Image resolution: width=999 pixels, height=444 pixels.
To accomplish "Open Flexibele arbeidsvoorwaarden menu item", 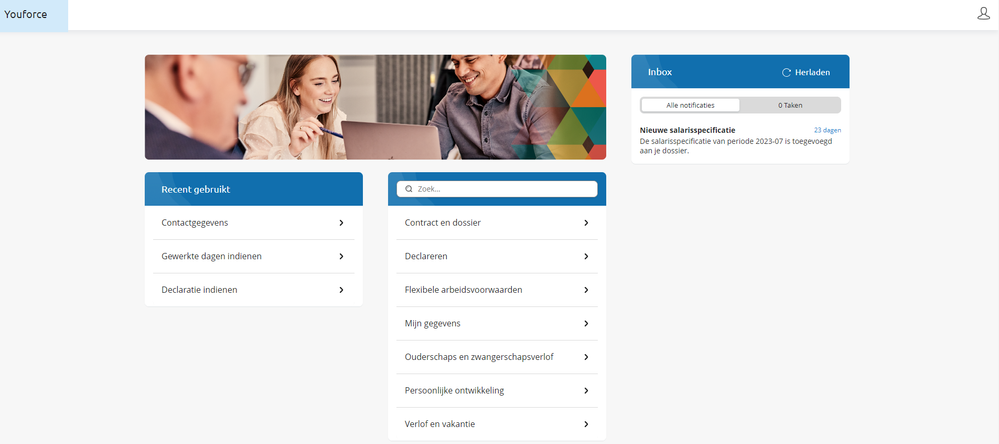I will 497,290.
